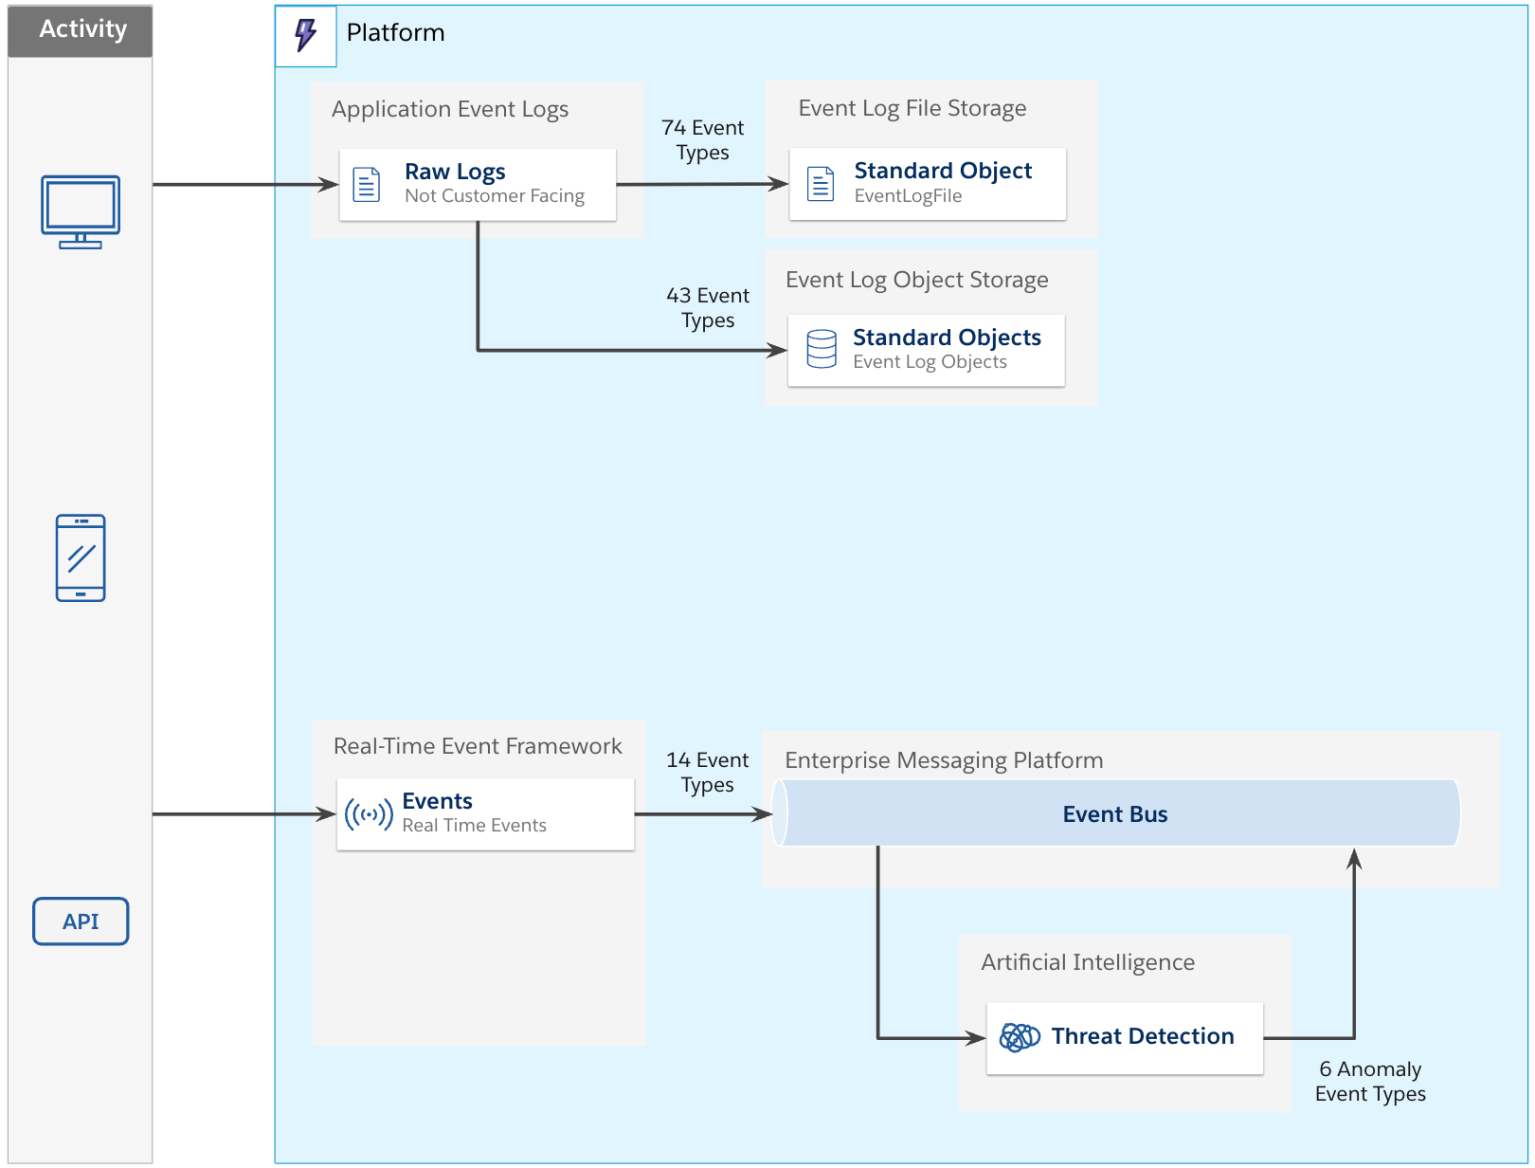Open the Standard Objects link under Event Log Object Storage
This screenshot has width=1535, height=1168.
click(946, 338)
